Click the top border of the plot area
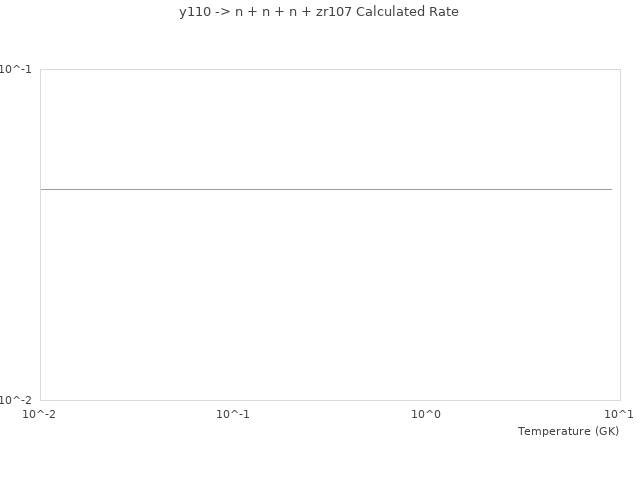 tap(330, 69)
